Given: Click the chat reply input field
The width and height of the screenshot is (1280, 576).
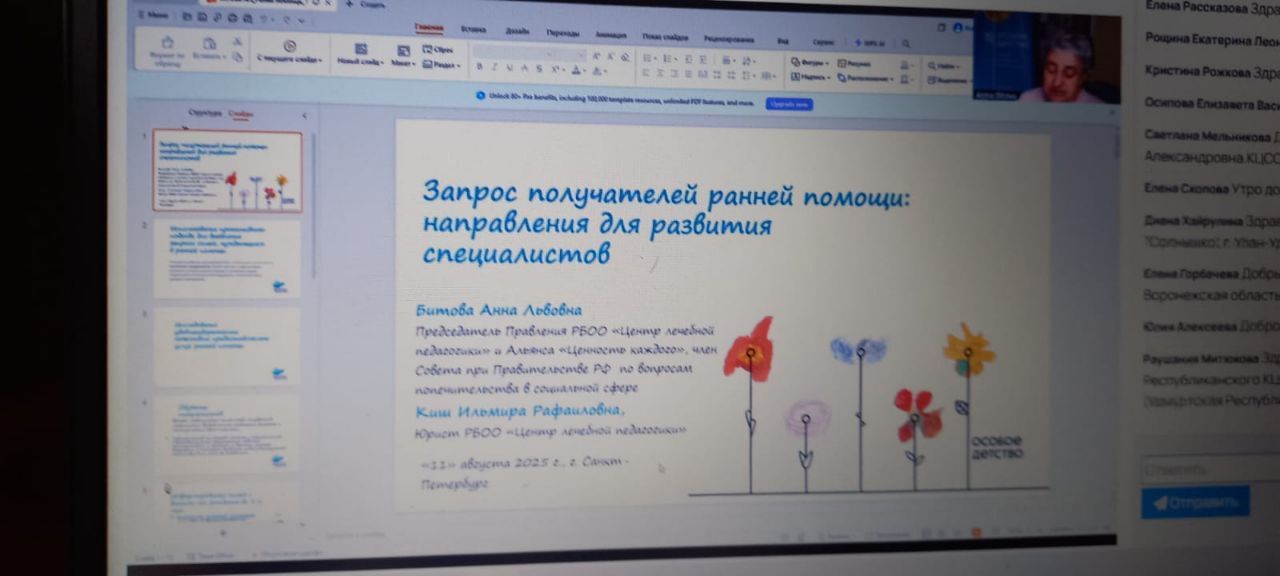Looking at the screenshot, I should point(1211,468).
